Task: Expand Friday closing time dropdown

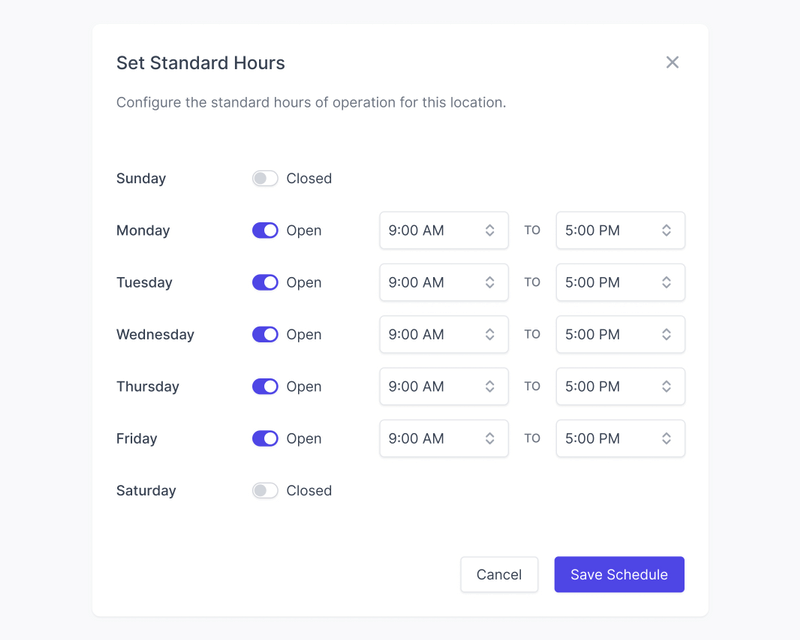Action: 620,439
